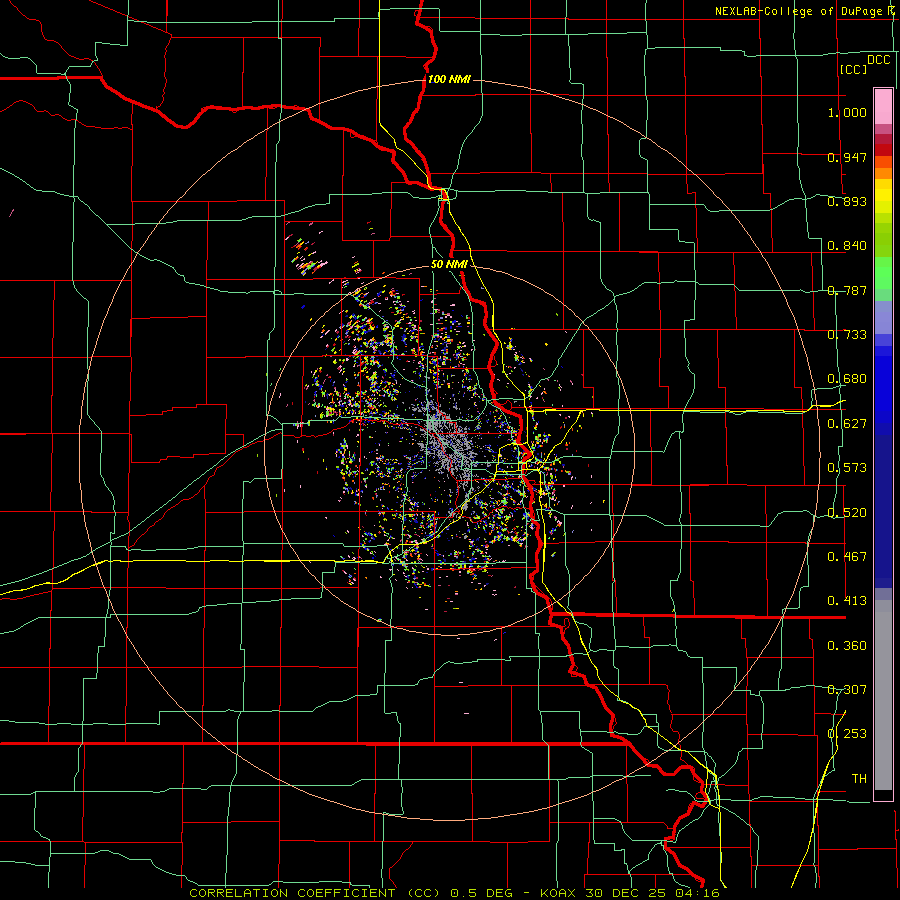Screen dimensions: 900x900
Task: Select the 0.733 color scale value
Action: pos(847,335)
